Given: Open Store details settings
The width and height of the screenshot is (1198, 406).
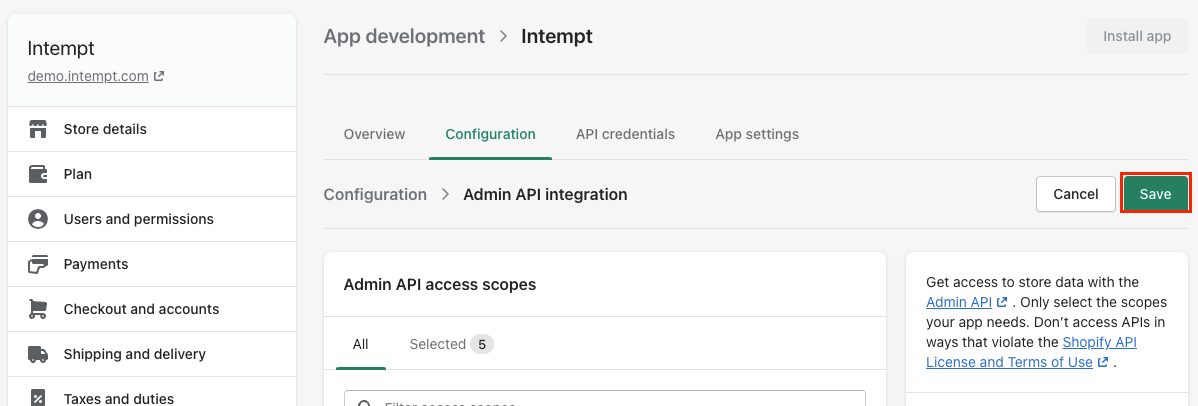Looking at the screenshot, I should coord(152,129).
